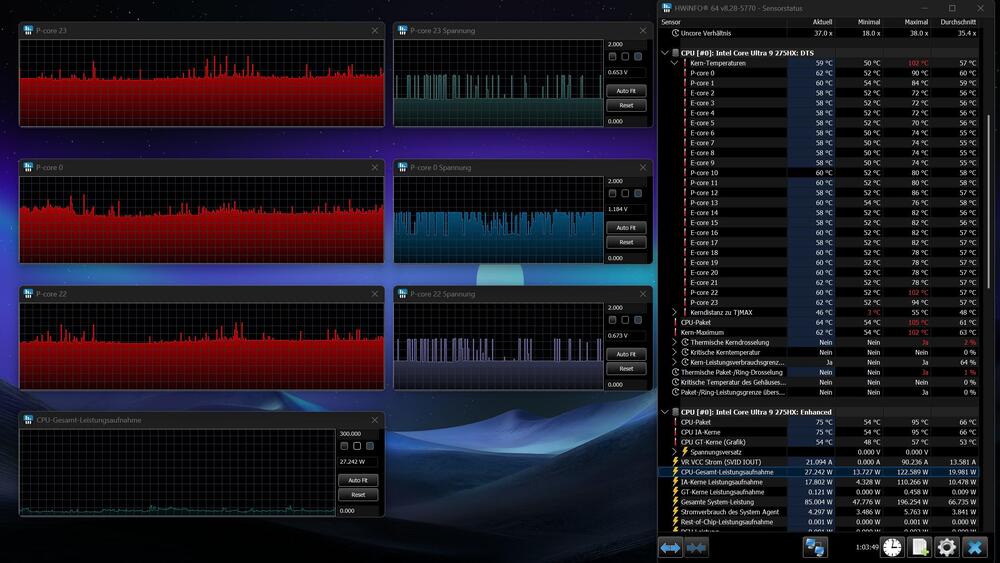
Task: Toggle first checkbox in P-core 23 Spannung graph
Action: [612, 57]
